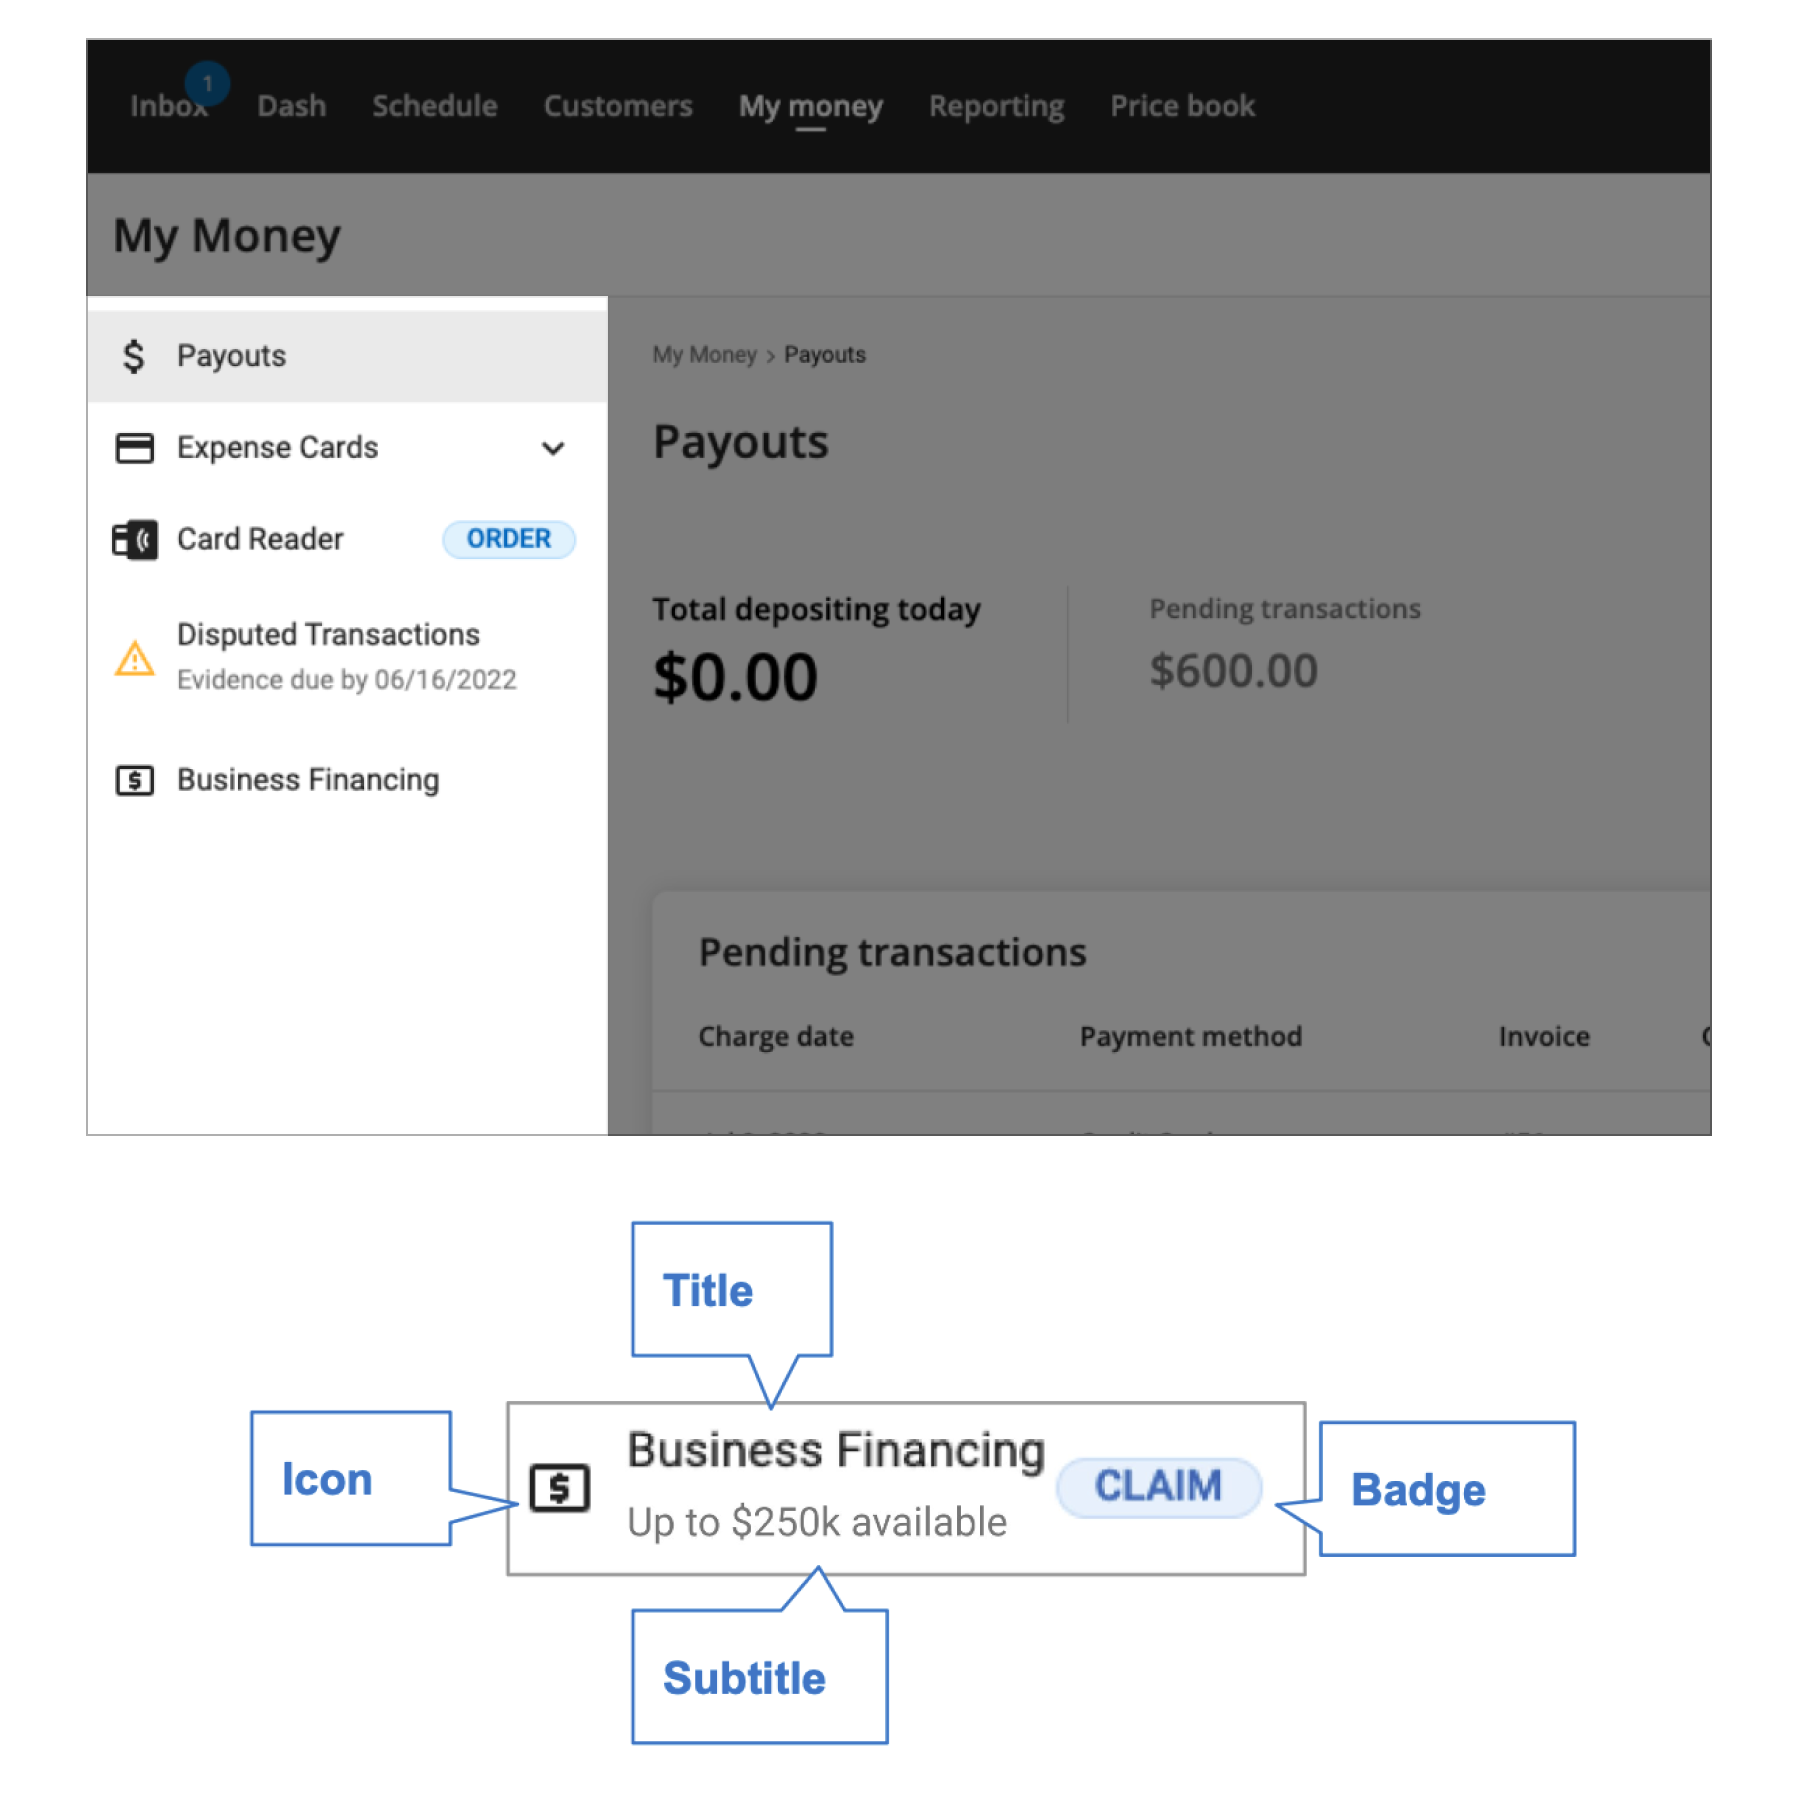Open the Customers tab

coord(617,106)
